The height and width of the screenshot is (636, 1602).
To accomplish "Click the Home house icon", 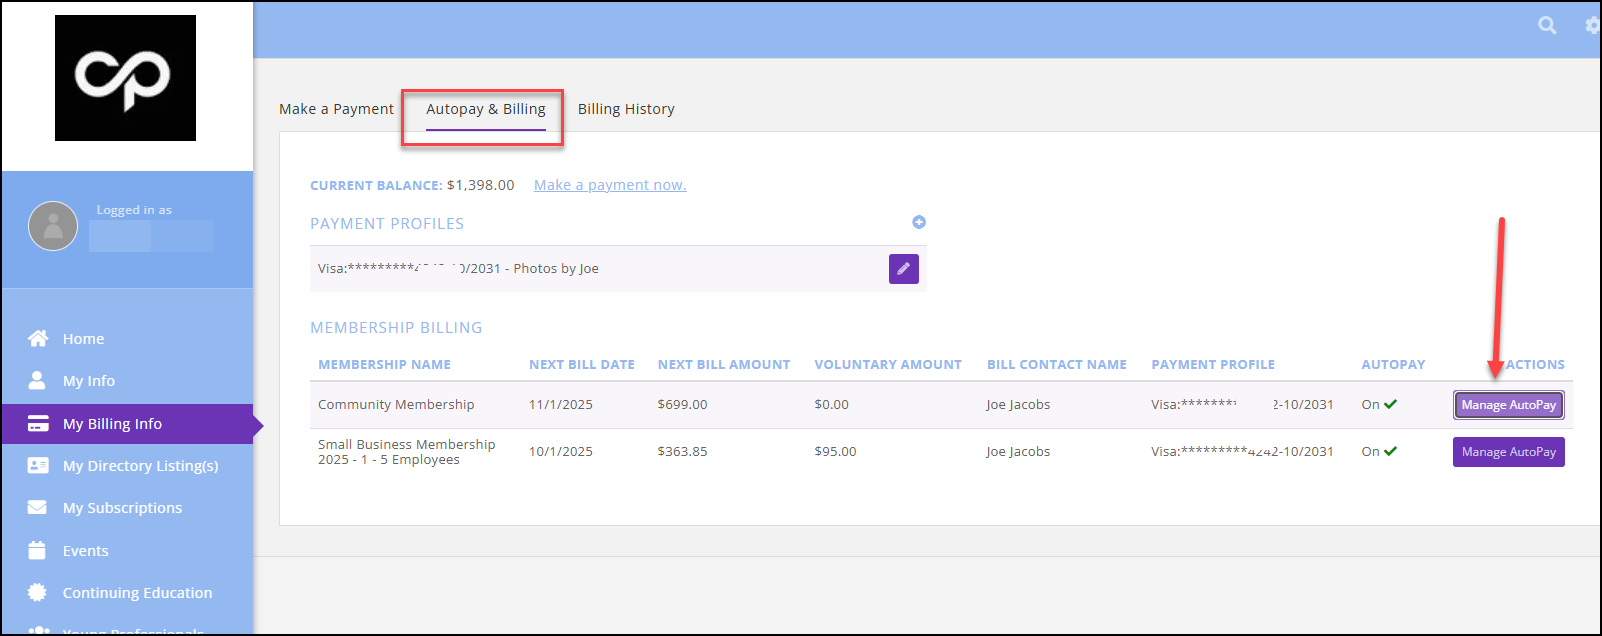I will pos(38,338).
